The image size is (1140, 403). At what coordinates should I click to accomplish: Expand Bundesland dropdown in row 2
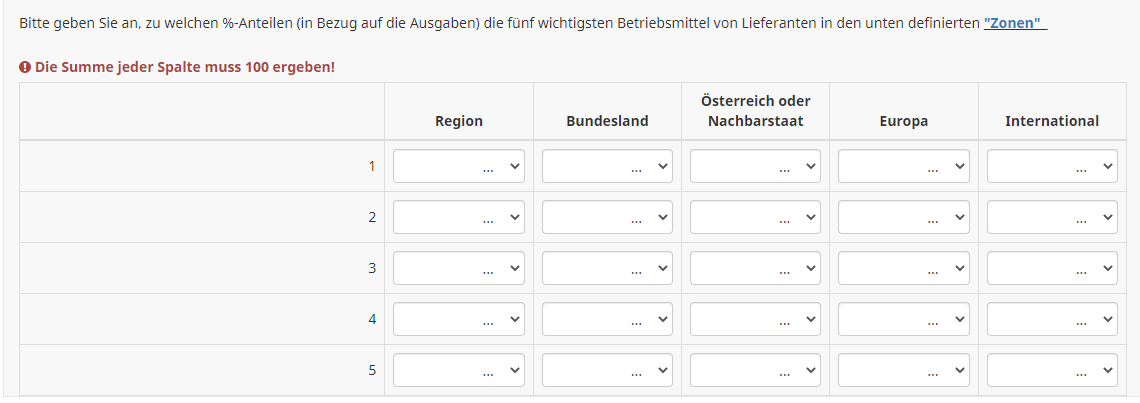click(x=607, y=218)
